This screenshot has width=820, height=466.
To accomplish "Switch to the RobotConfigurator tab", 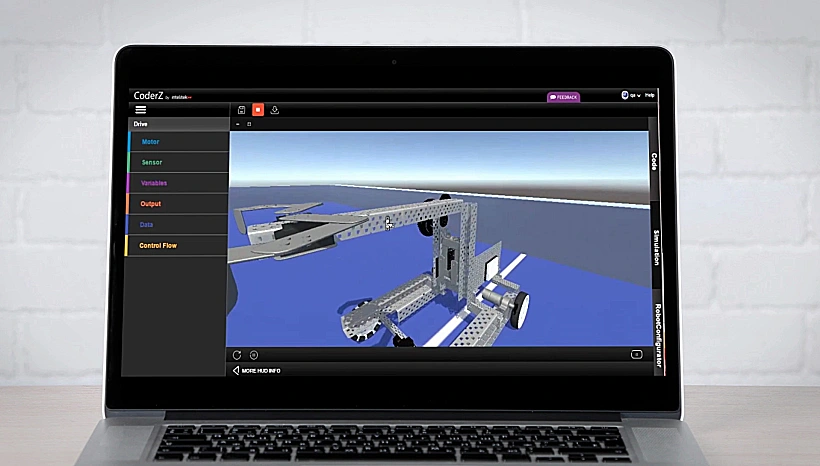I will (657, 337).
